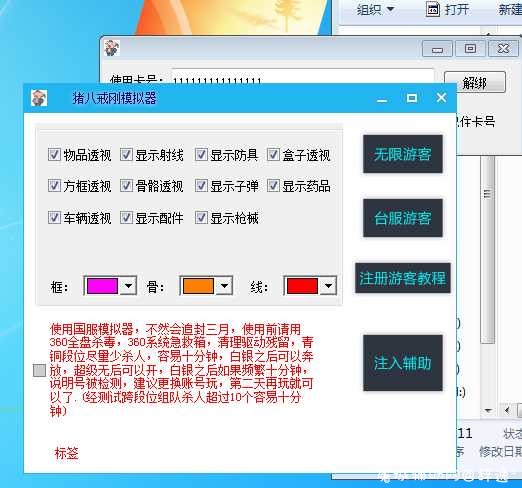Toggle the 车辆透视 checkbox
522x488 pixels.
point(54,217)
